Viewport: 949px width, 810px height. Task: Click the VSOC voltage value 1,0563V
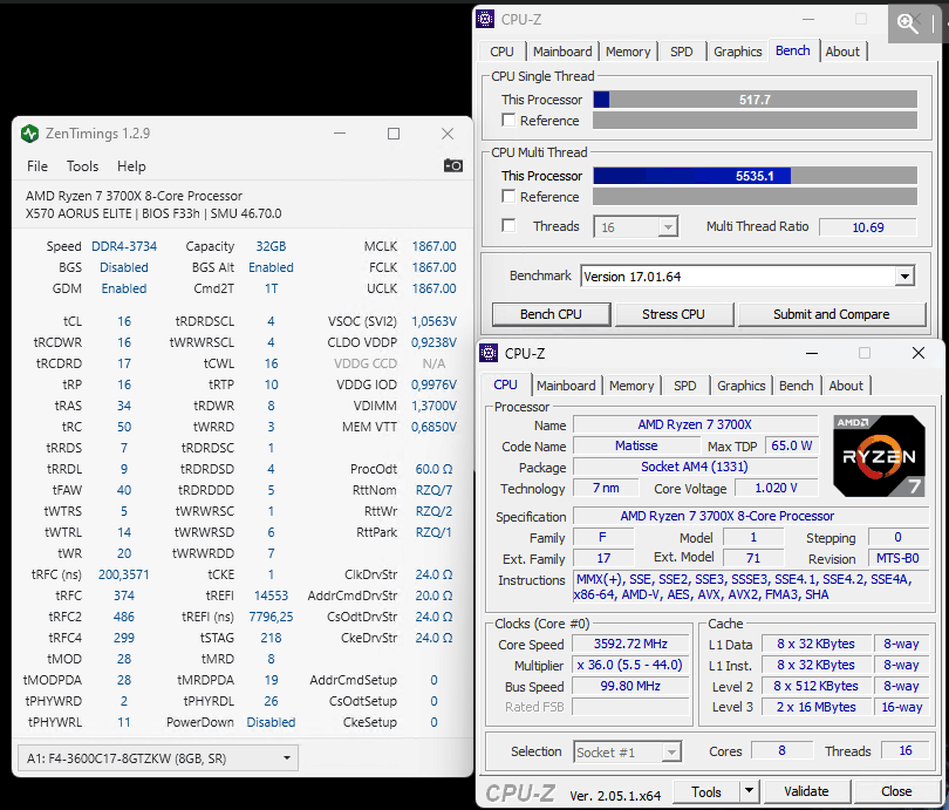(434, 321)
